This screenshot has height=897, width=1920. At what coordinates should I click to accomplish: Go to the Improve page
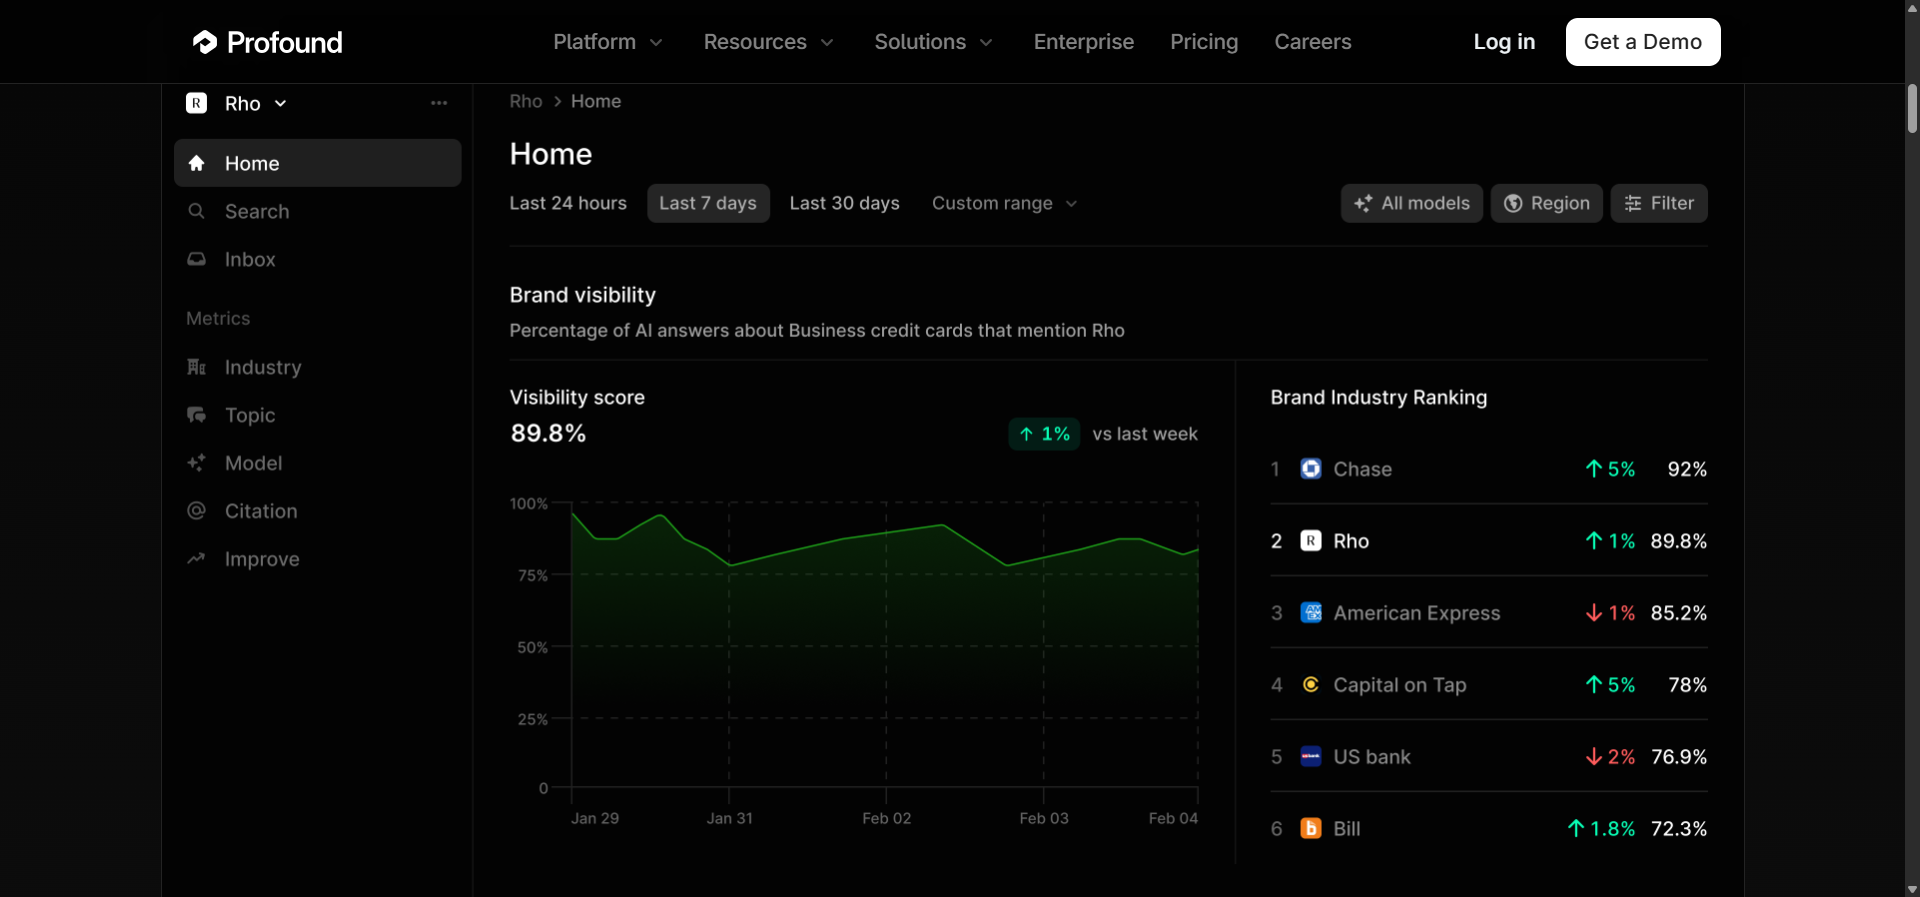click(317, 559)
